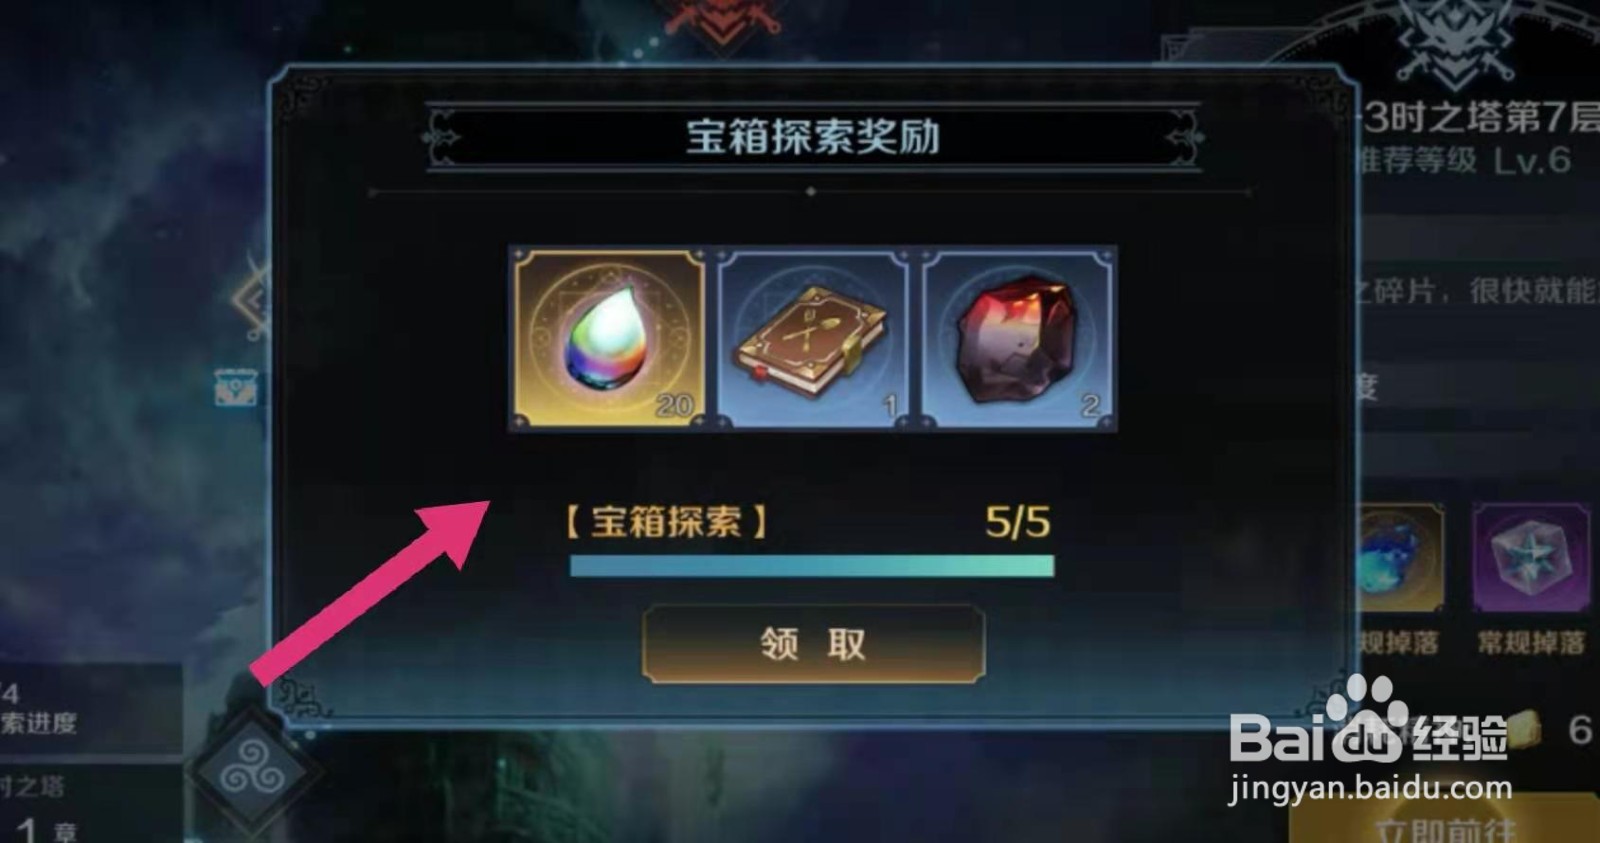Image resolution: width=1600 pixels, height=843 pixels.
Task: Select the brown recipe book reward
Action: tap(812, 338)
